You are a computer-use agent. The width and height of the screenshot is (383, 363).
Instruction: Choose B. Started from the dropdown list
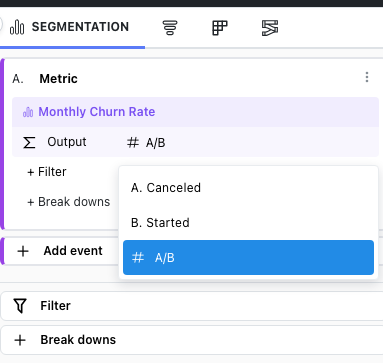[248, 223]
